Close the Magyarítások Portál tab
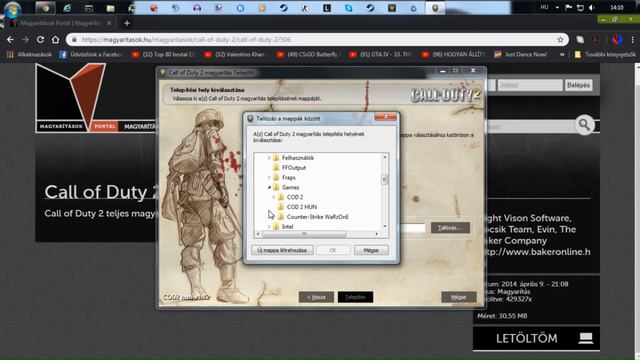 click(109, 23)
